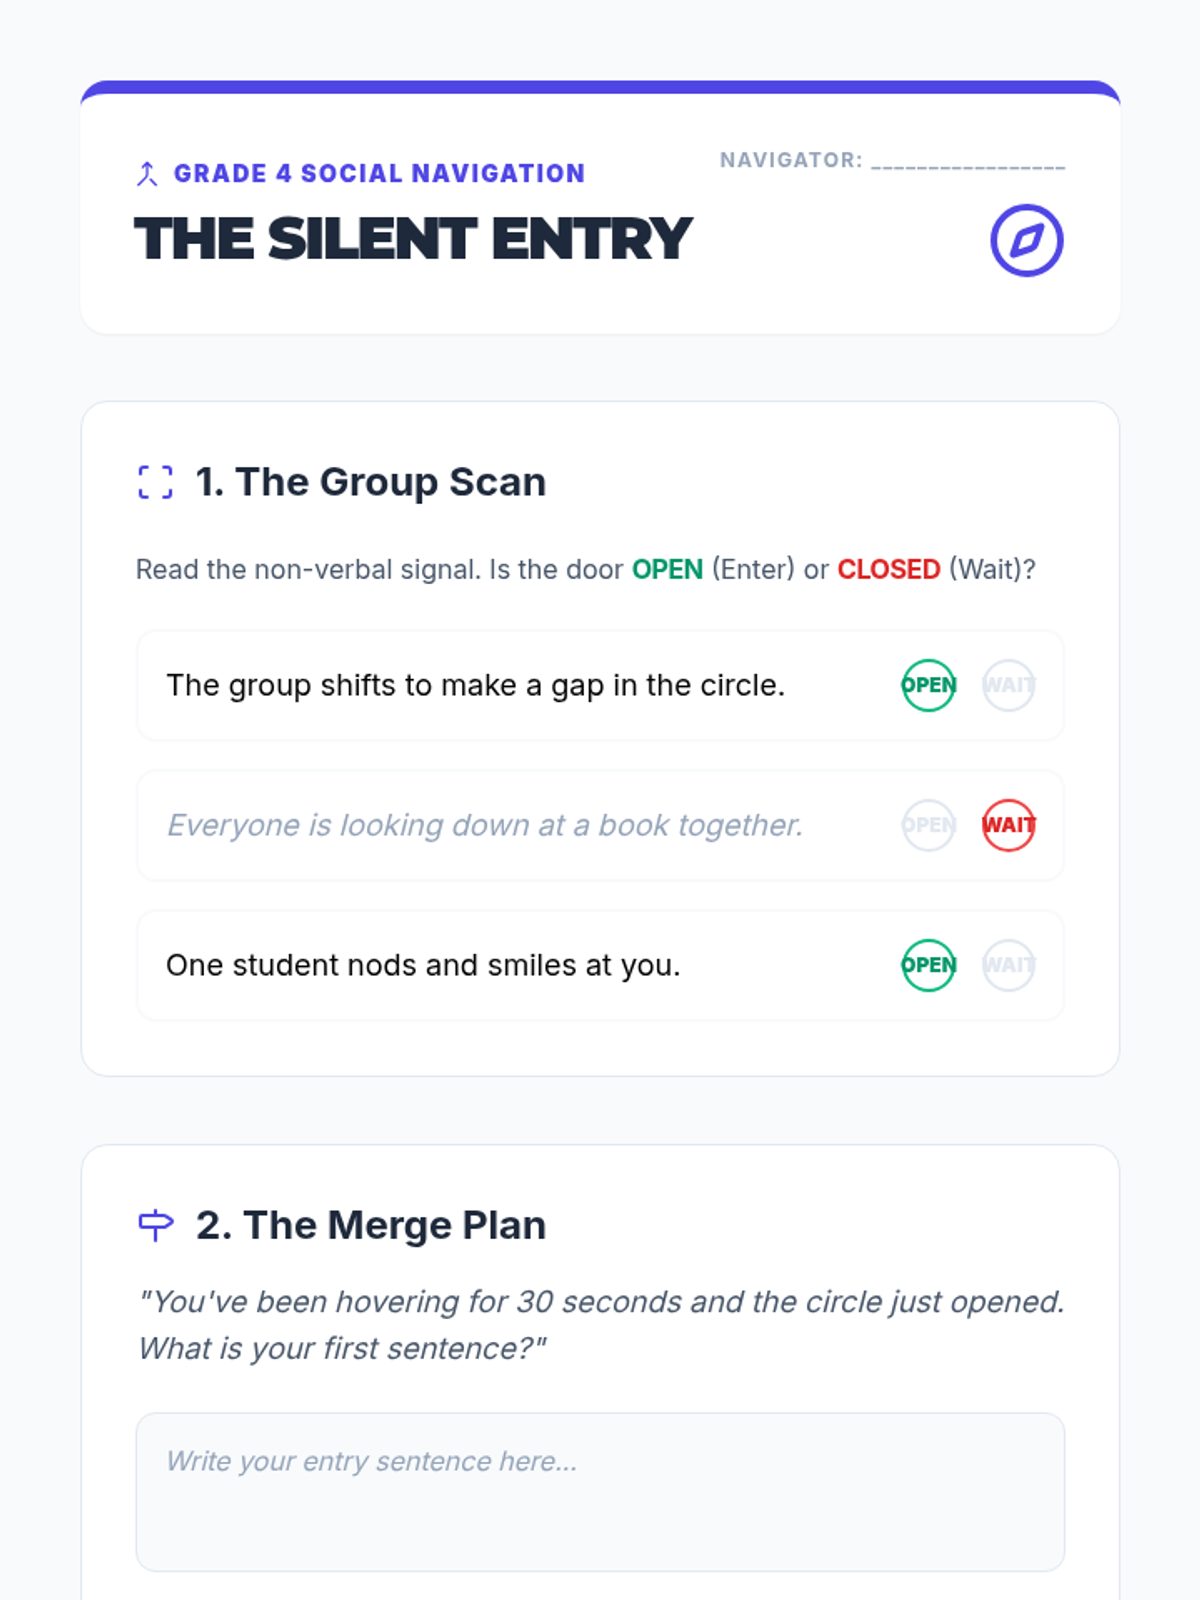Click the scan brackets icon by Group Scan
This screenshot has height=1600, width=1200.
click(x=155, y=482)
